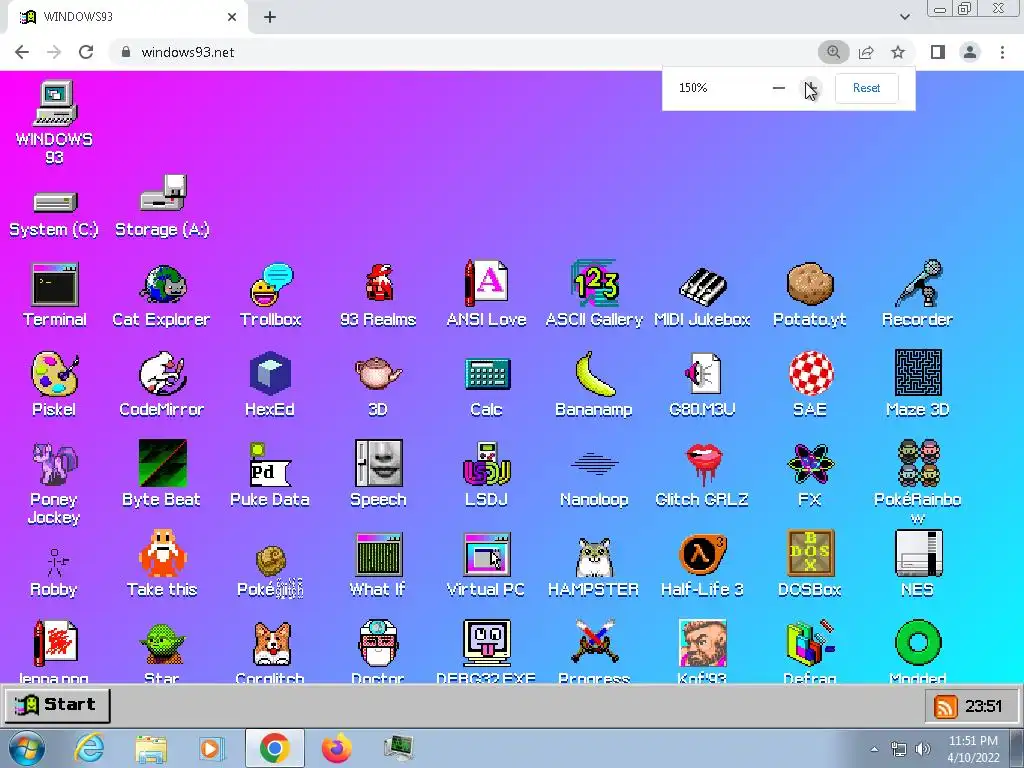Open the Potato.yt icon

[x=810, y=284]
